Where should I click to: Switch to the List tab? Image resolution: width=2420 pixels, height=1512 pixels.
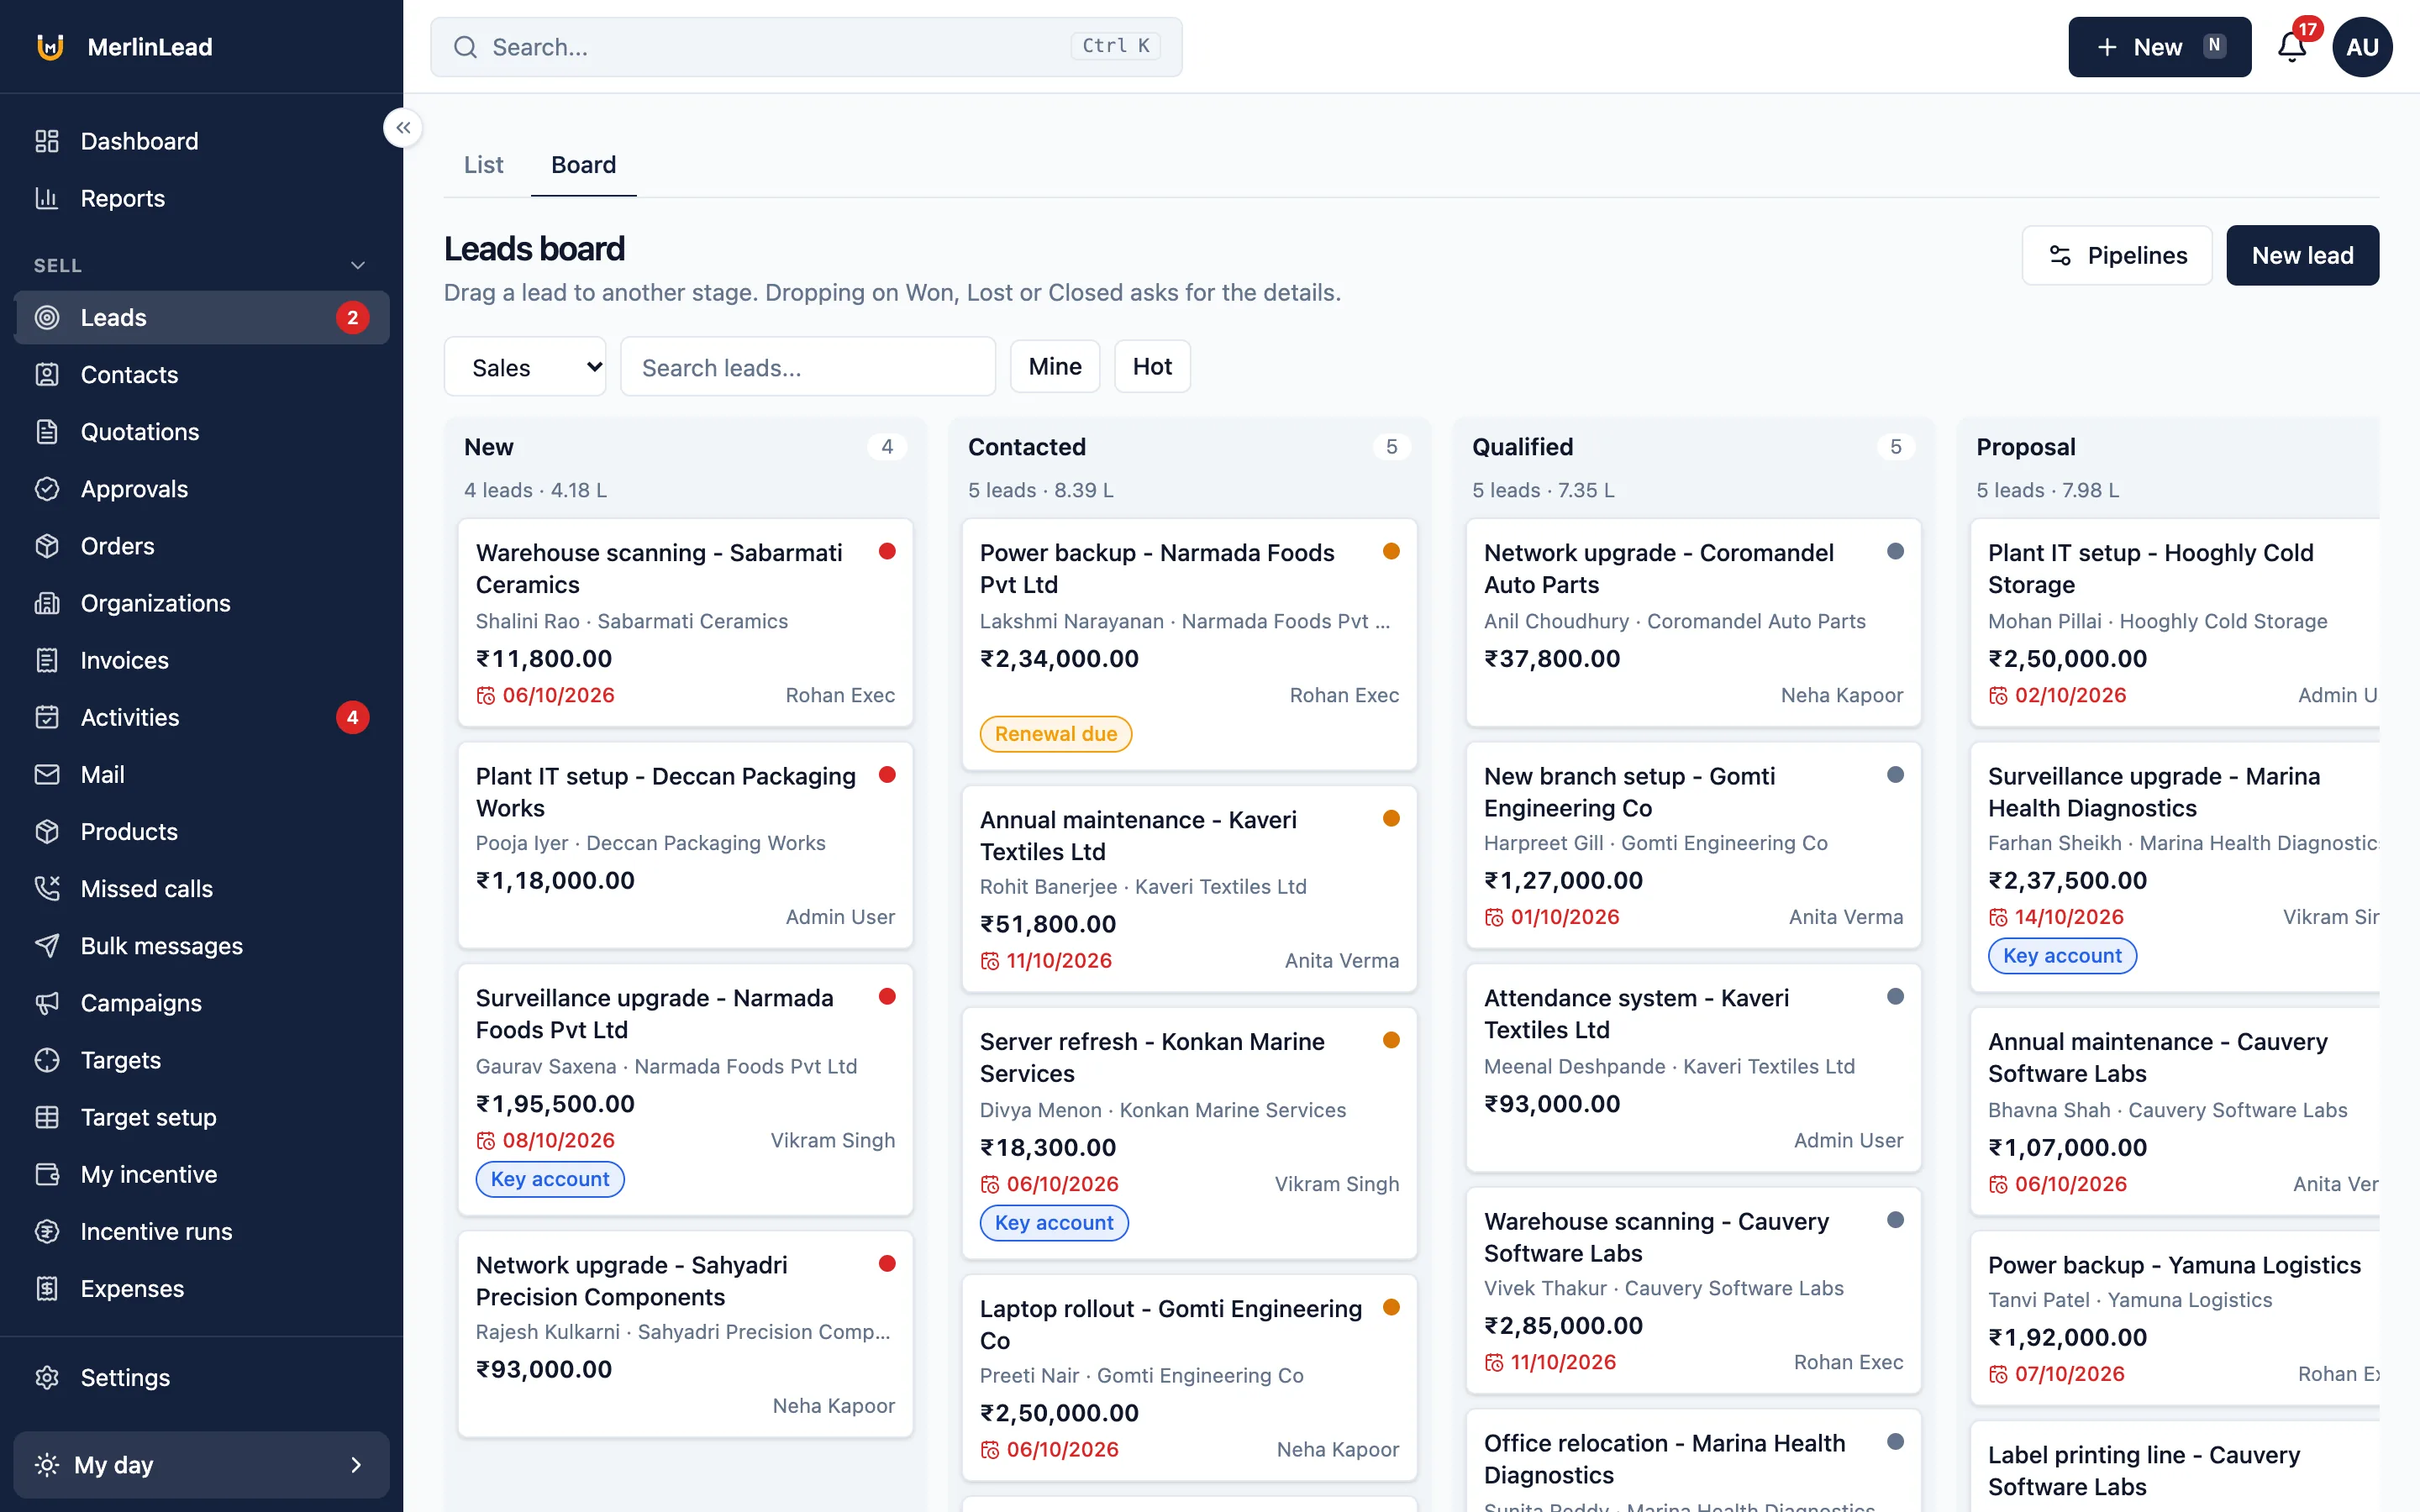tap(483, 164)
